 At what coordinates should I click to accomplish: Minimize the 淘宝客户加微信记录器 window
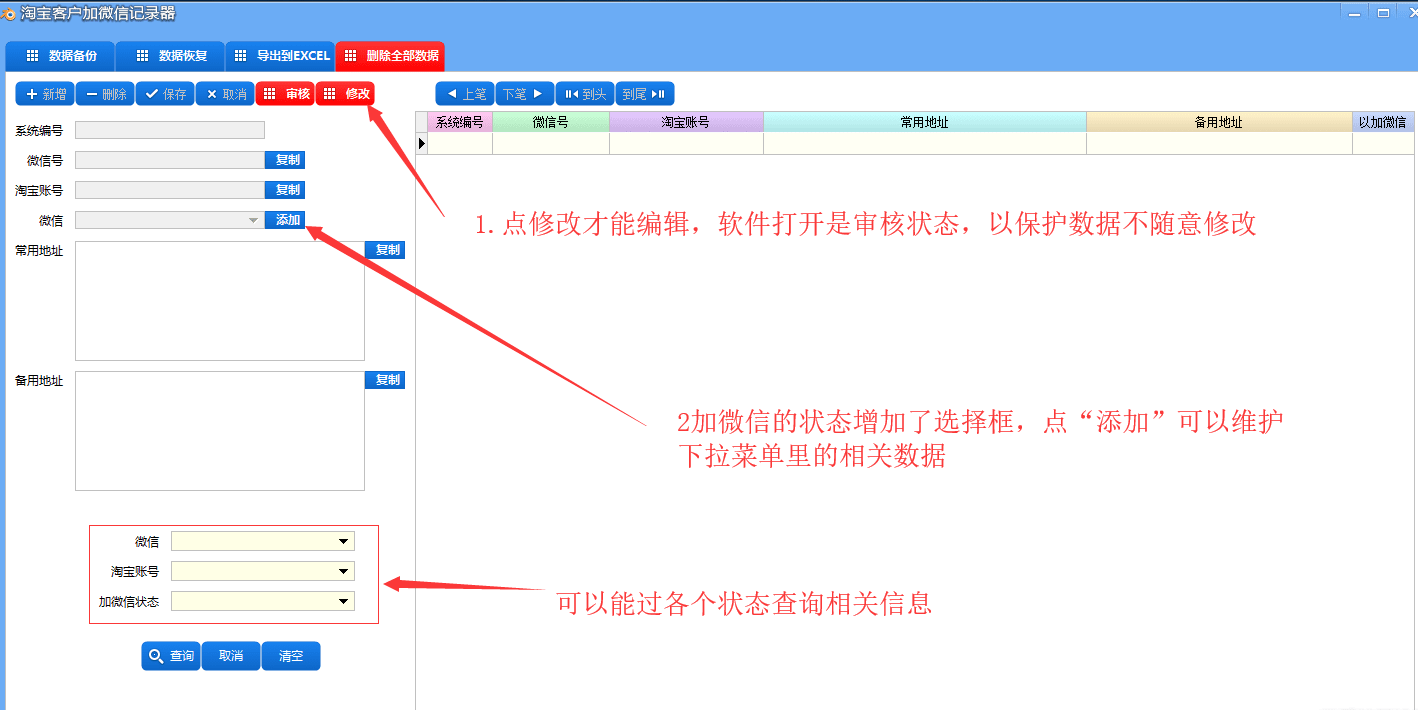coord(1354,13)
